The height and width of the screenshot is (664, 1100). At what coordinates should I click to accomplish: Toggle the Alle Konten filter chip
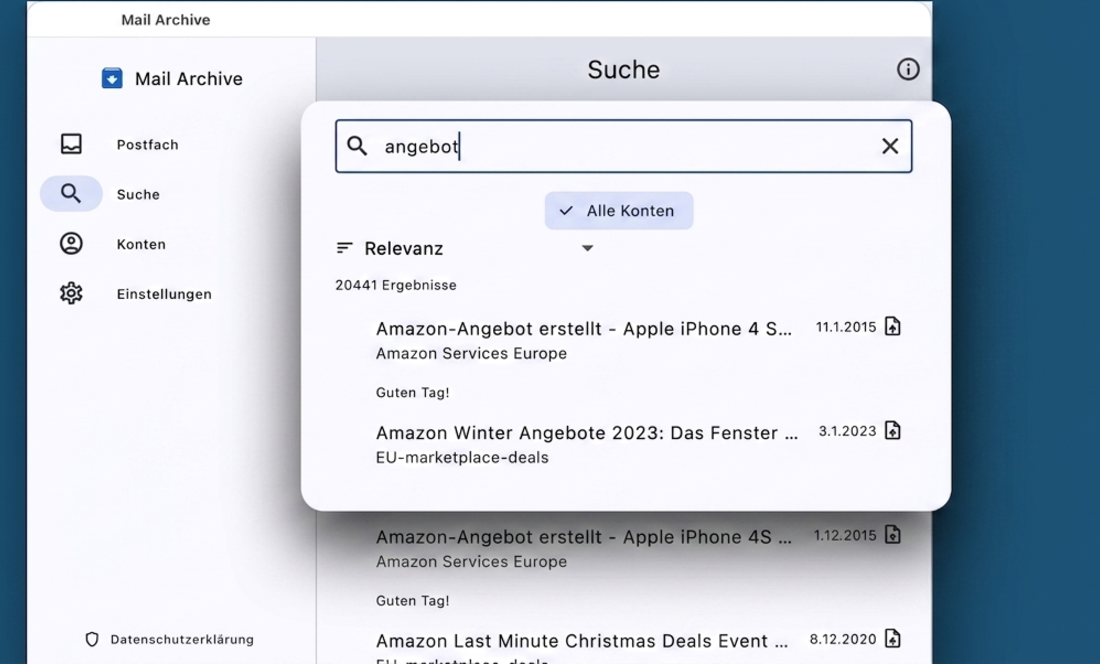coord(619,210)
